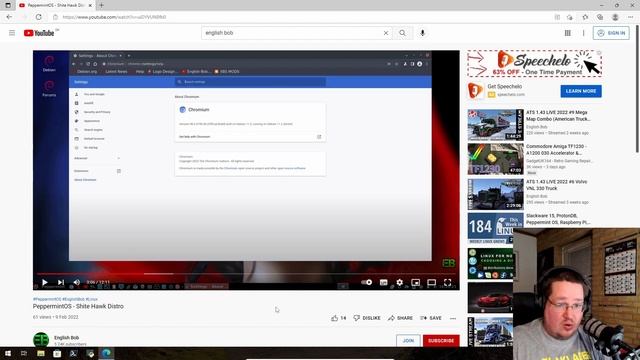
Task: Skip to the next video
Action: [x=61, y=282]
